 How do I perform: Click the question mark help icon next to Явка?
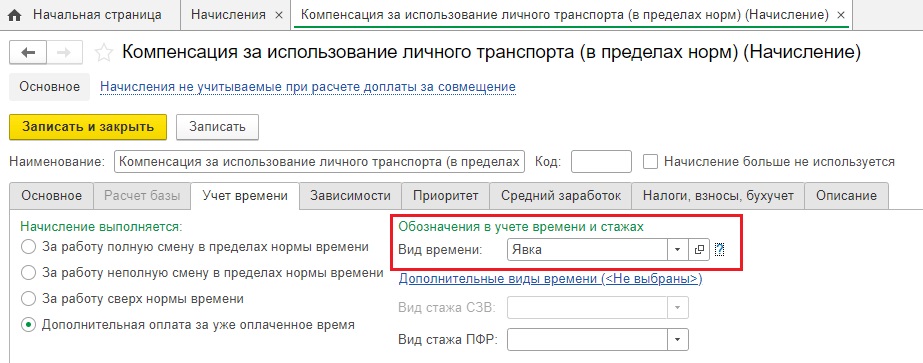[719, 249]
